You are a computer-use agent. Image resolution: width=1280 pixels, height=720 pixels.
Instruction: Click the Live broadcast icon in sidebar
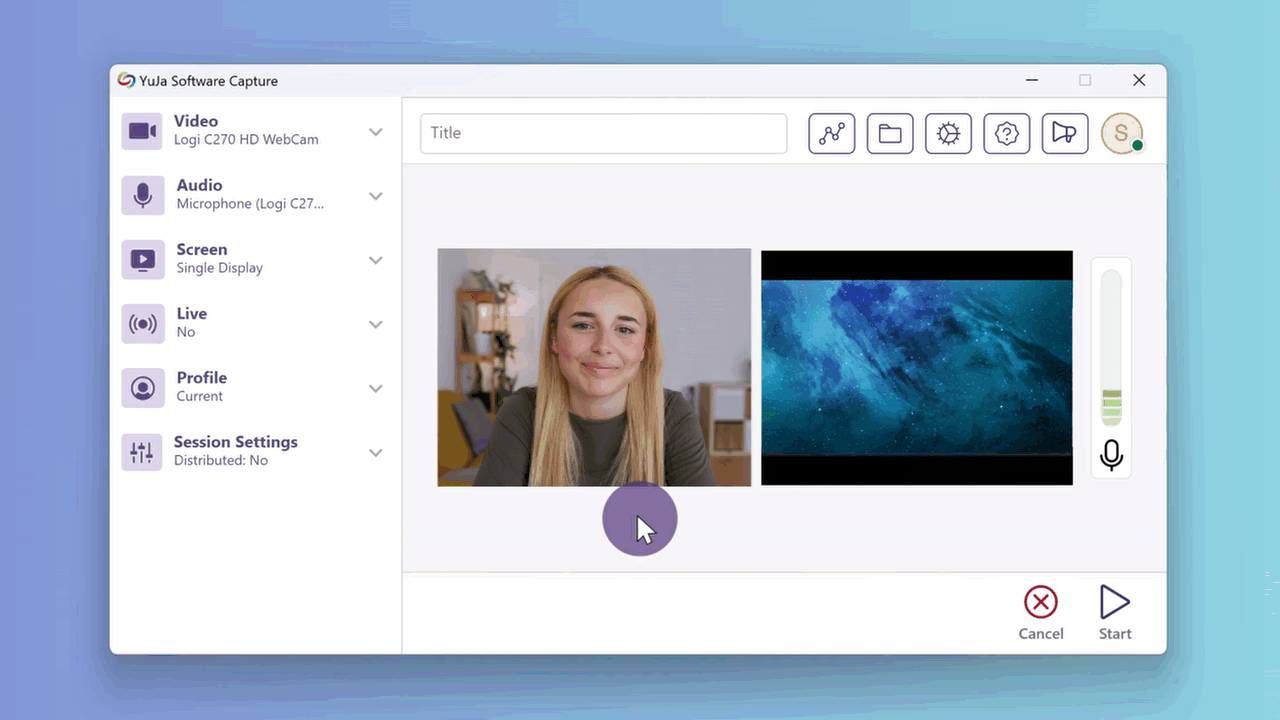(142, 324)
